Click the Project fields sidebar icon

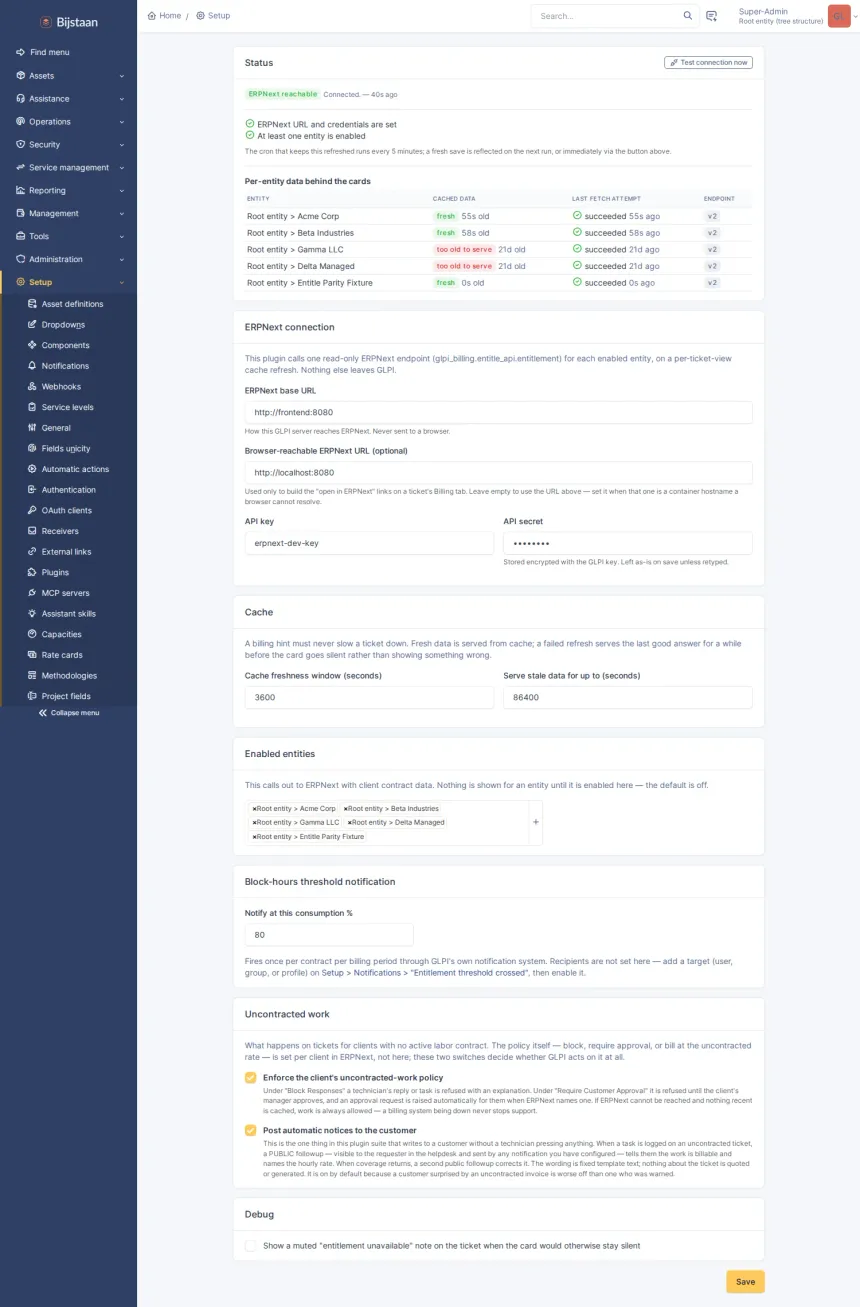[32, 696]
